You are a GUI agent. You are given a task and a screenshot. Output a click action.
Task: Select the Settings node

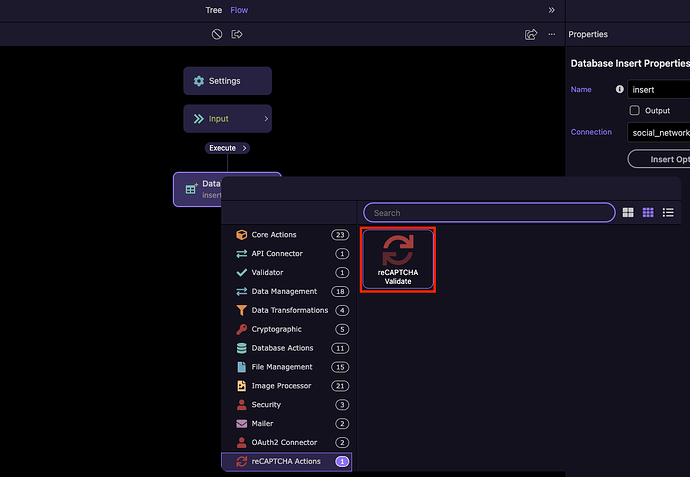227,81
